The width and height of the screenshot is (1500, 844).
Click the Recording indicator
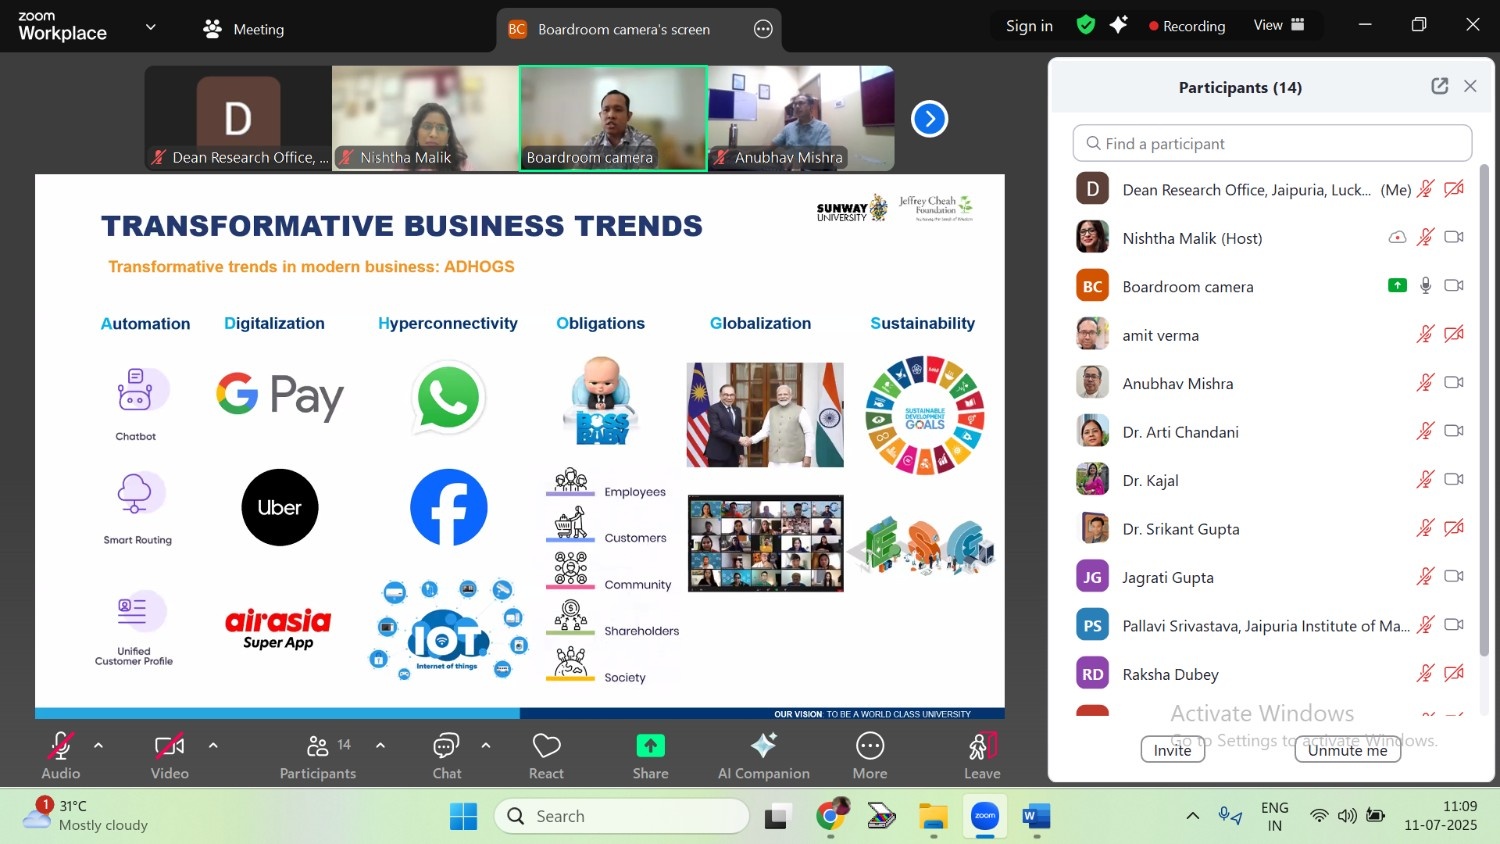point(1187,26)
